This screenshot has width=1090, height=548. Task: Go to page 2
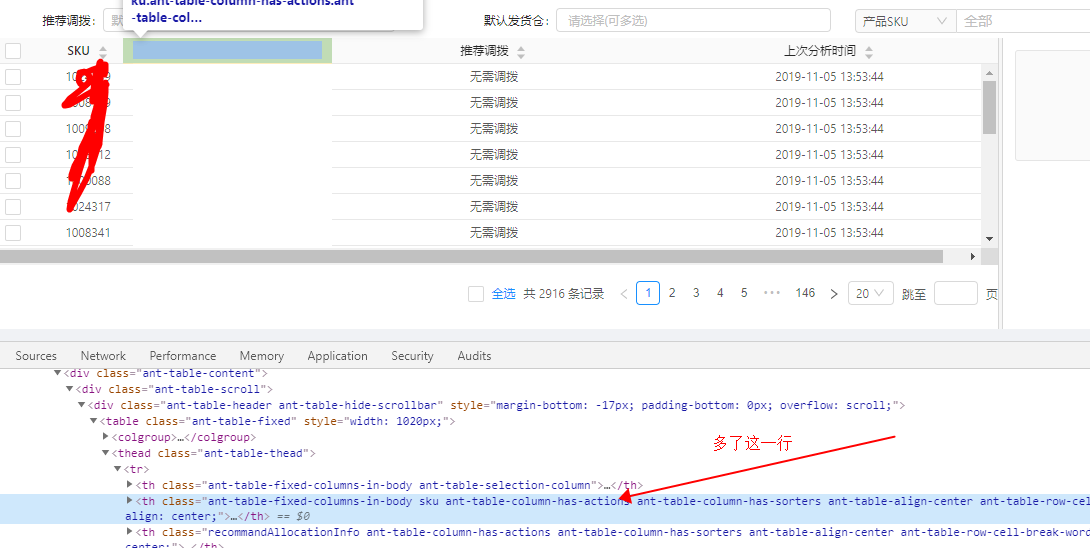672,293
